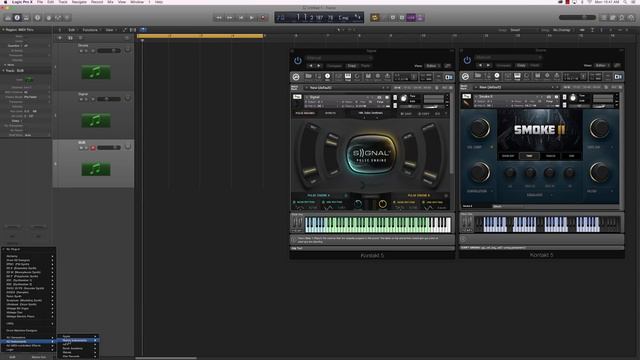Choose Drum Machine Designer from the instrument menu

click(x=29, y=330)
